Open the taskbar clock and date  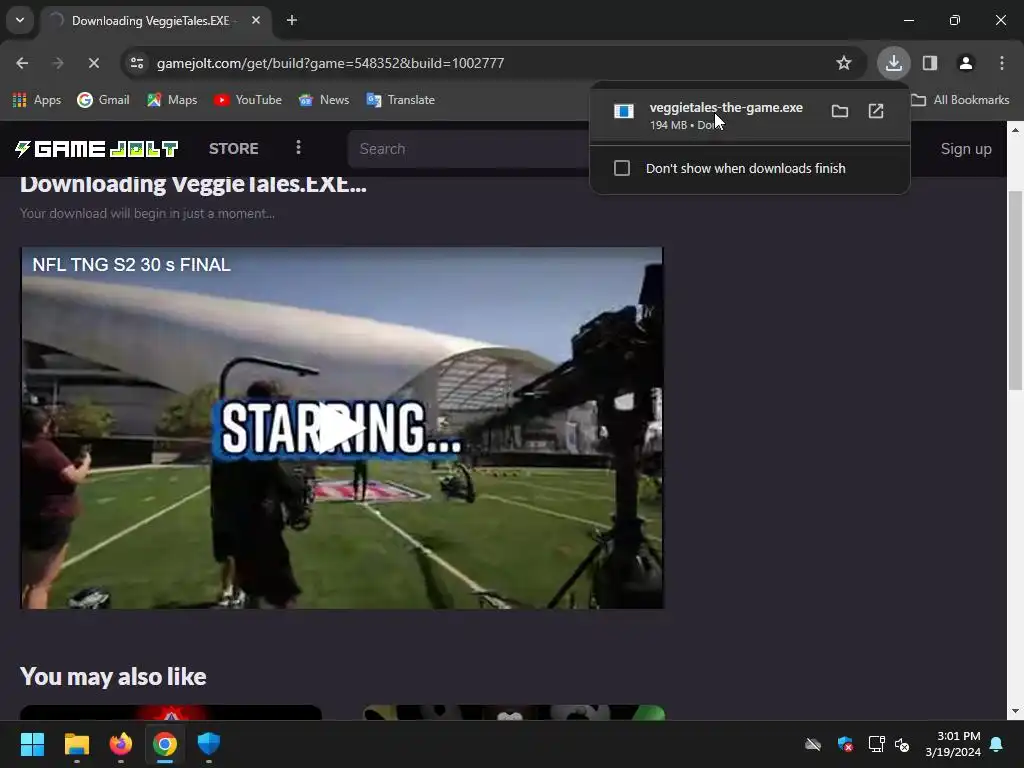point(953,744)
